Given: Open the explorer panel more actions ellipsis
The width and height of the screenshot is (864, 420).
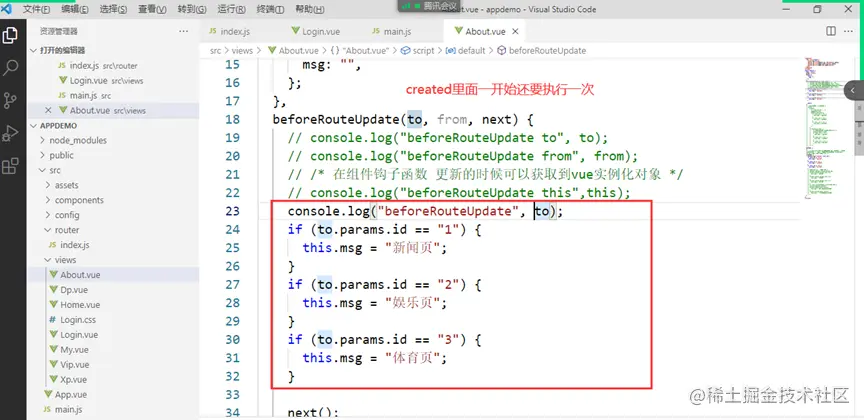Looking at the screenshot, I should coord(183,31).
